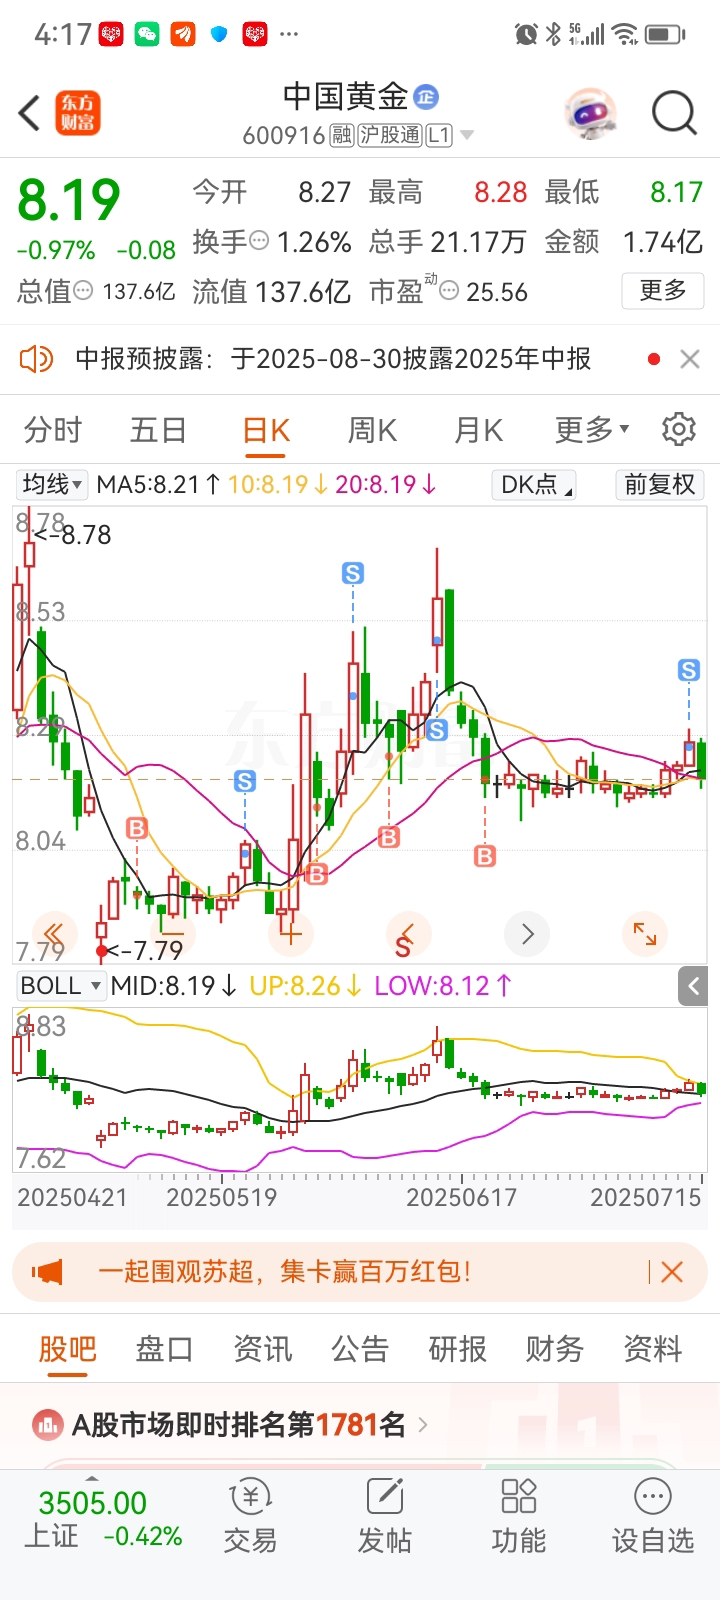The width and height of the screenshot is (720, 1600).
Task: Switch to the 月K chart tab
Action: tap(478, 430)
